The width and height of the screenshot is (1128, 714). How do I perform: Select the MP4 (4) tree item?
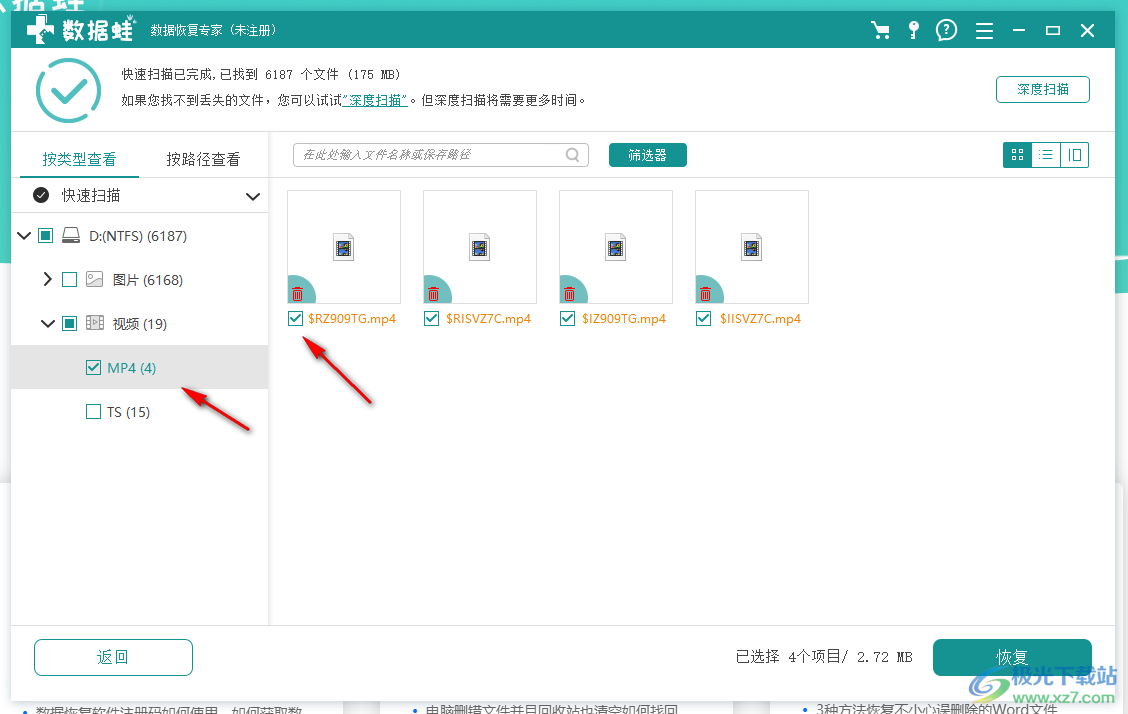click(x=140, y=367)
